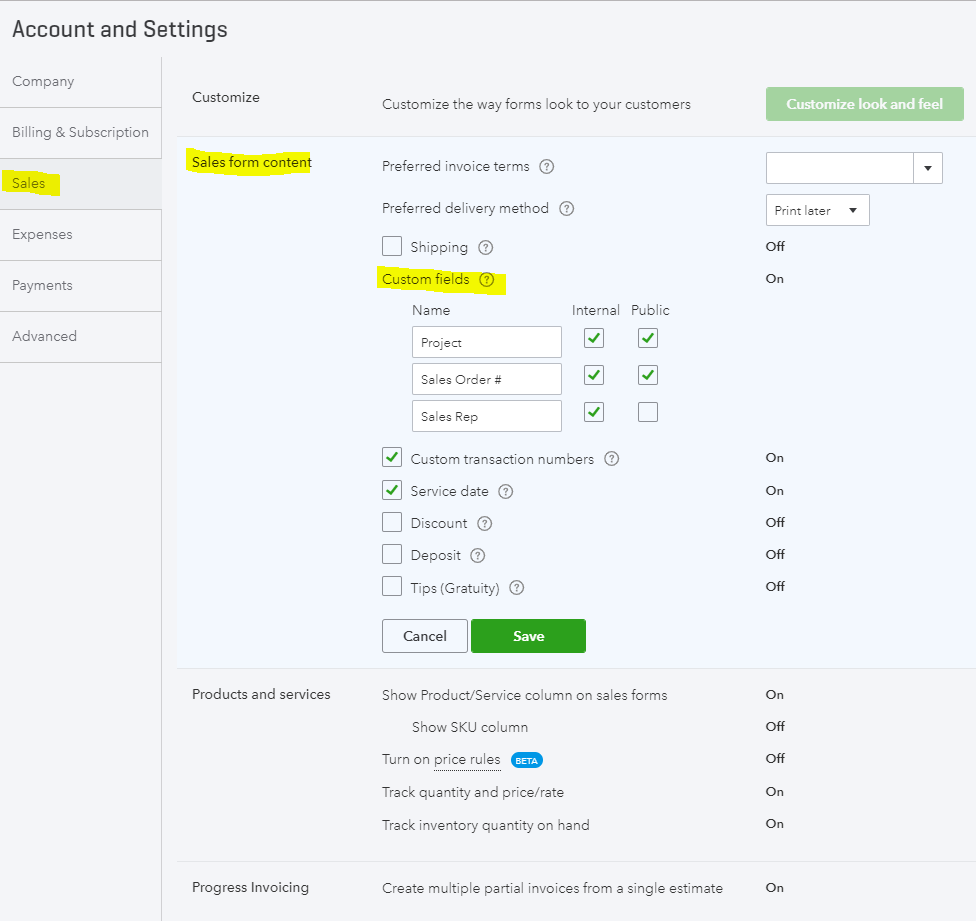Check the Public box for Sales Rep
Screen dimensions: 976x921
pyautogui.click(x=648, y=412)
